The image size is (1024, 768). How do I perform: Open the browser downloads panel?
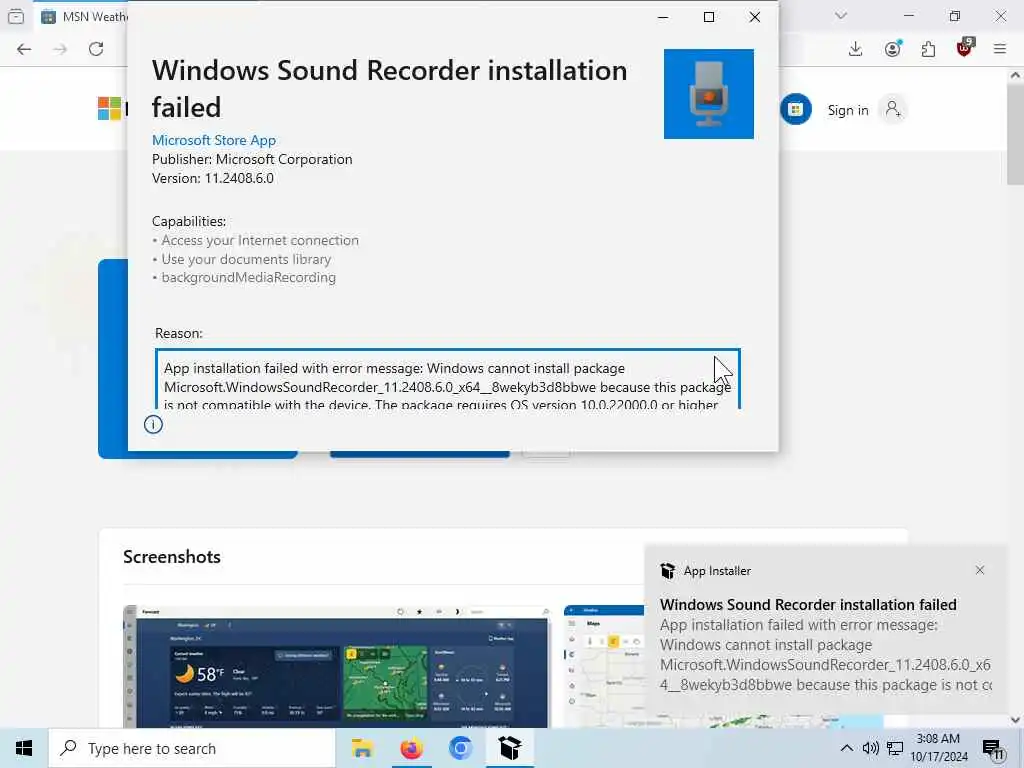pos(856,49)
